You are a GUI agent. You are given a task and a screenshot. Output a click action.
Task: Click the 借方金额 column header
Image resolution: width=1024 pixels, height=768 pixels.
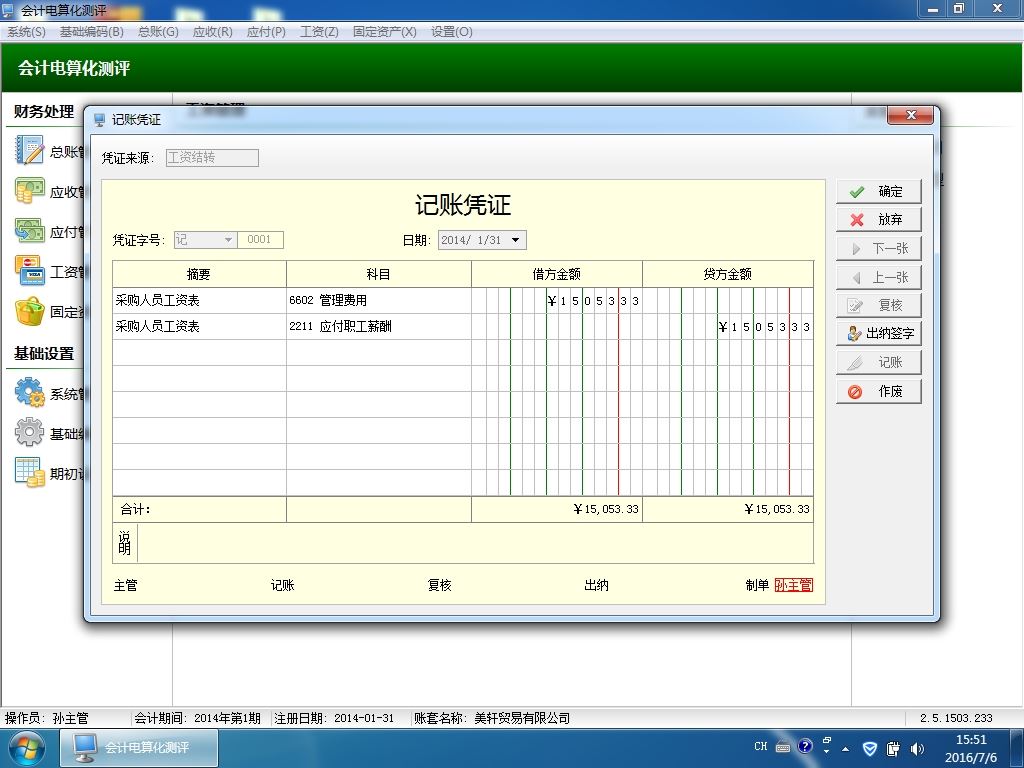[557, 274]
